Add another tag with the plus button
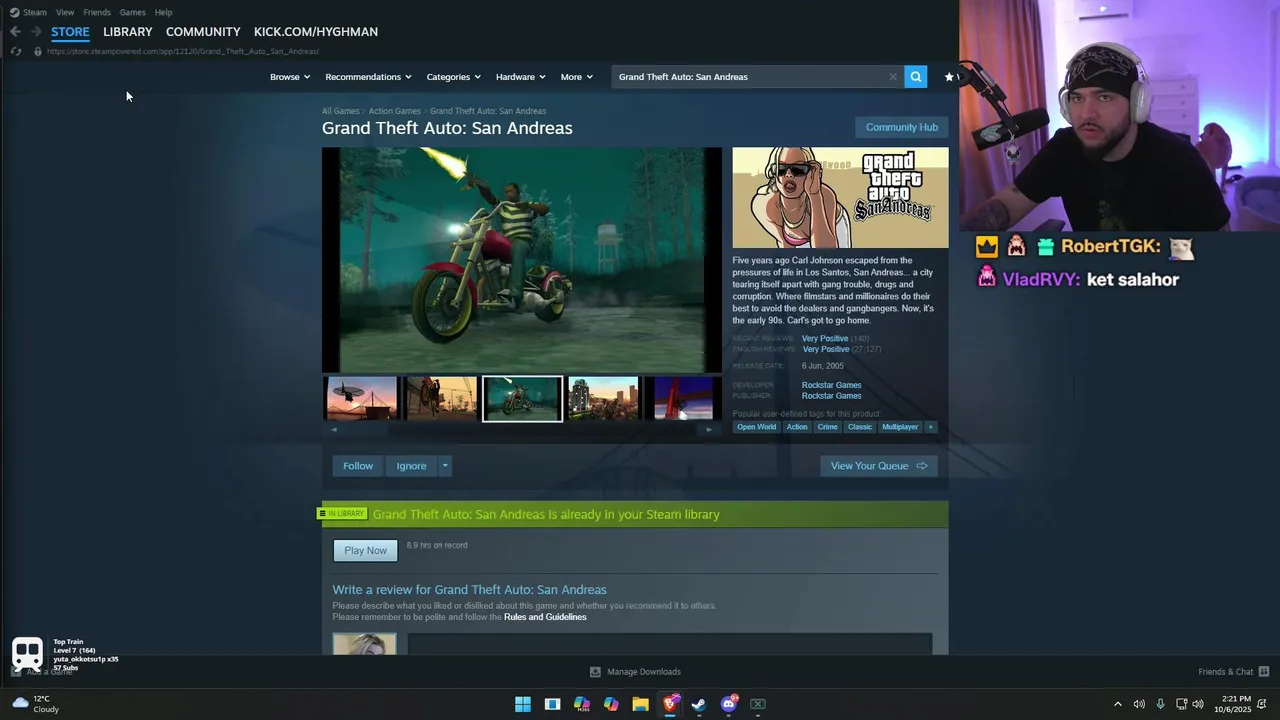The width and height of the screenshot is (1280, 720). pos(930,427)
